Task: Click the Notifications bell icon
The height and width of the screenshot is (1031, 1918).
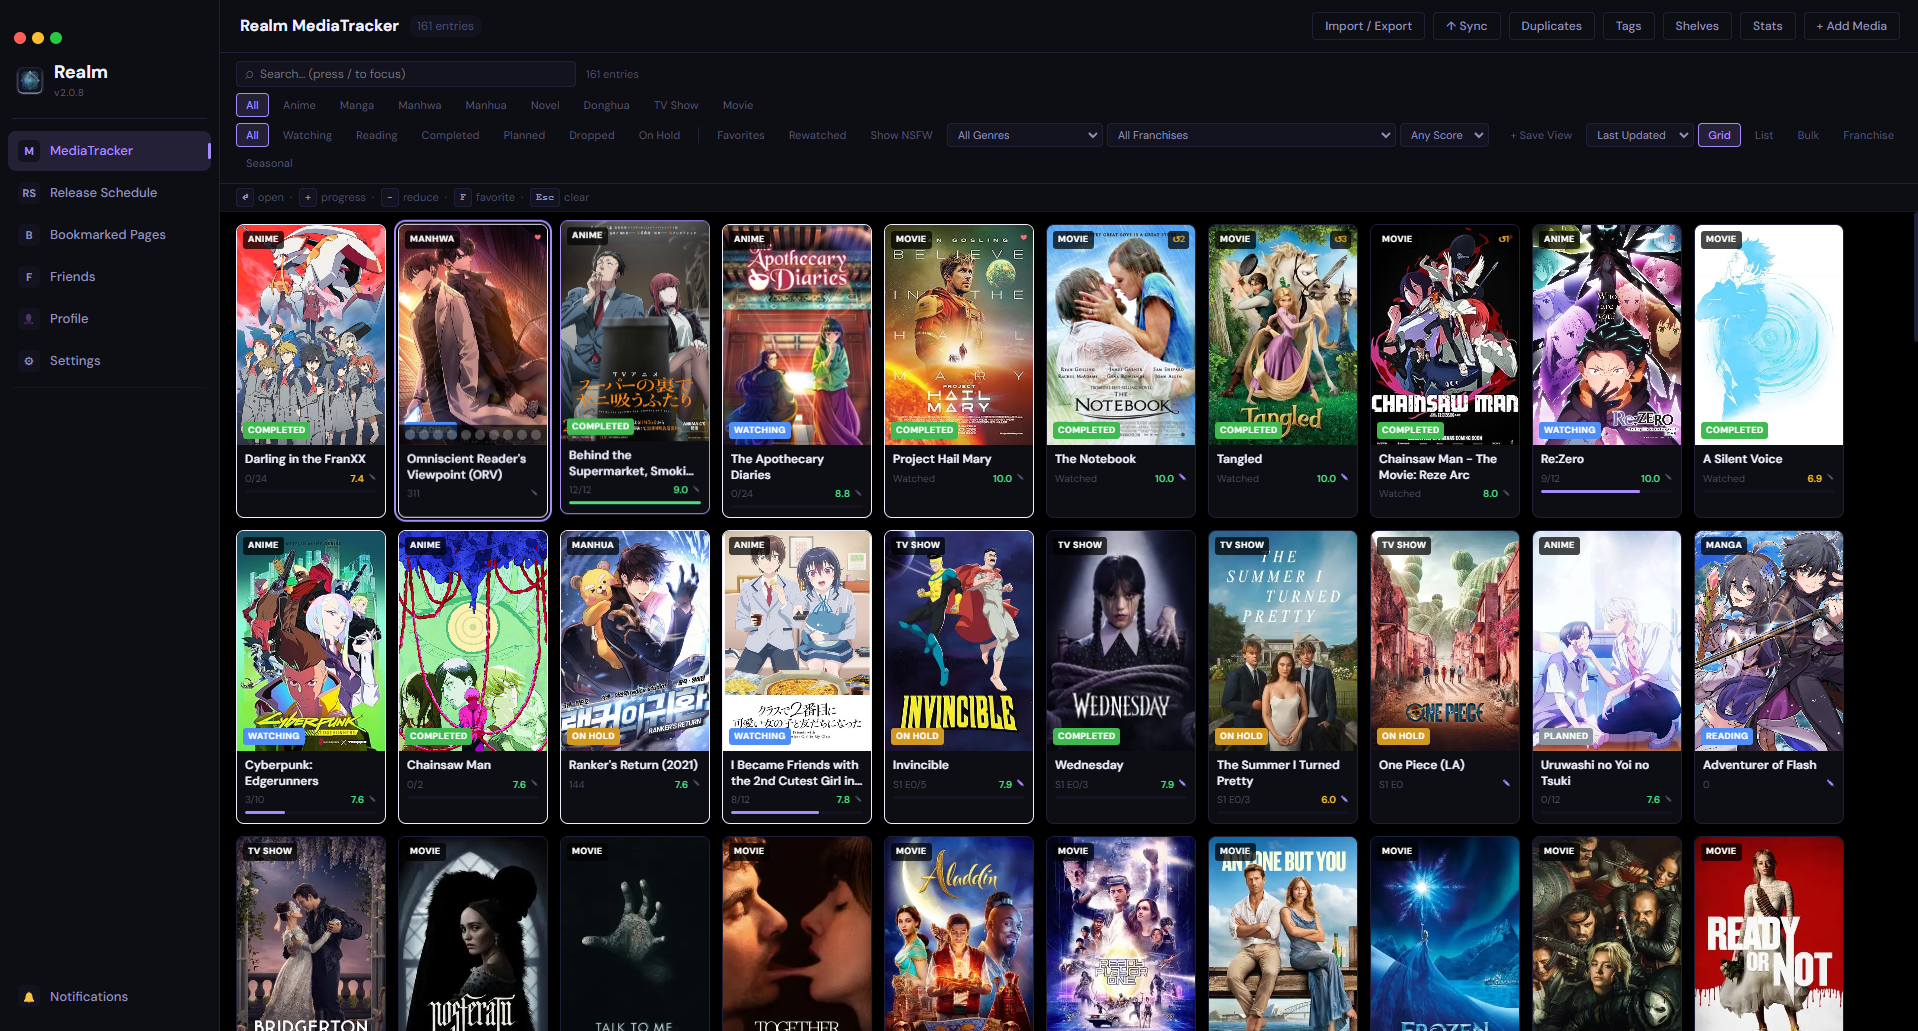Action: (29, 997)
